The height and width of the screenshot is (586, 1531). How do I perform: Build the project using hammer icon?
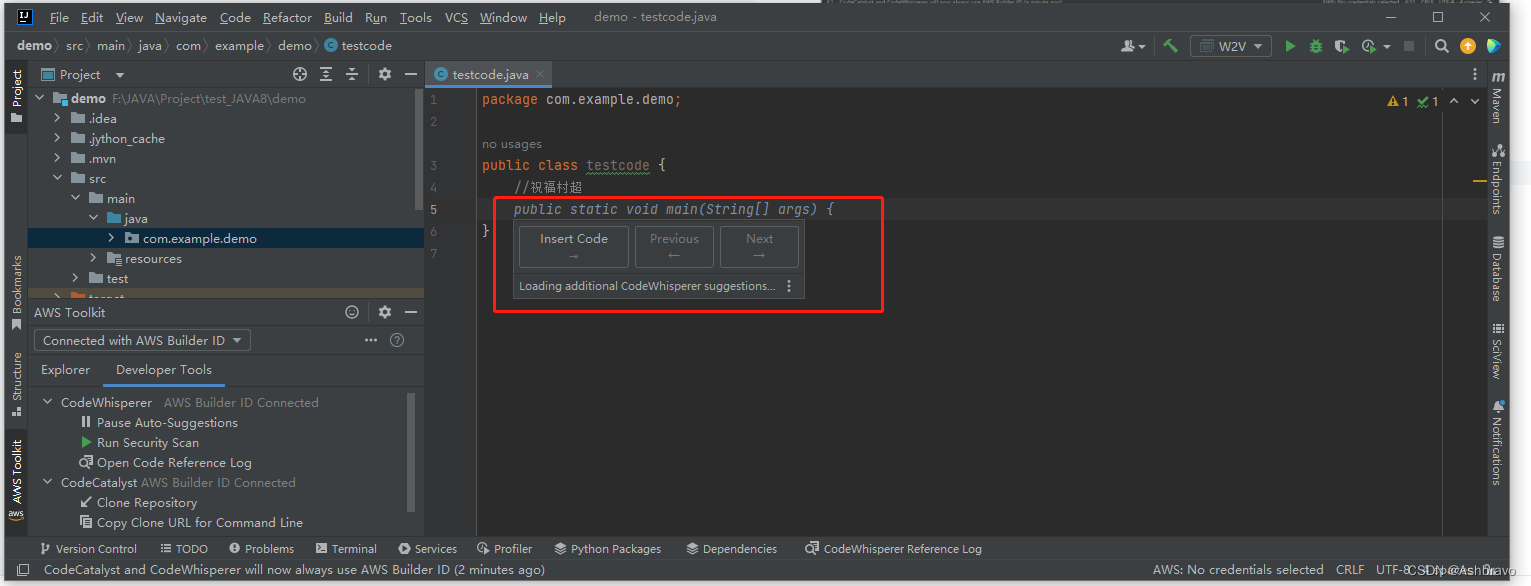click(1170, 46)
